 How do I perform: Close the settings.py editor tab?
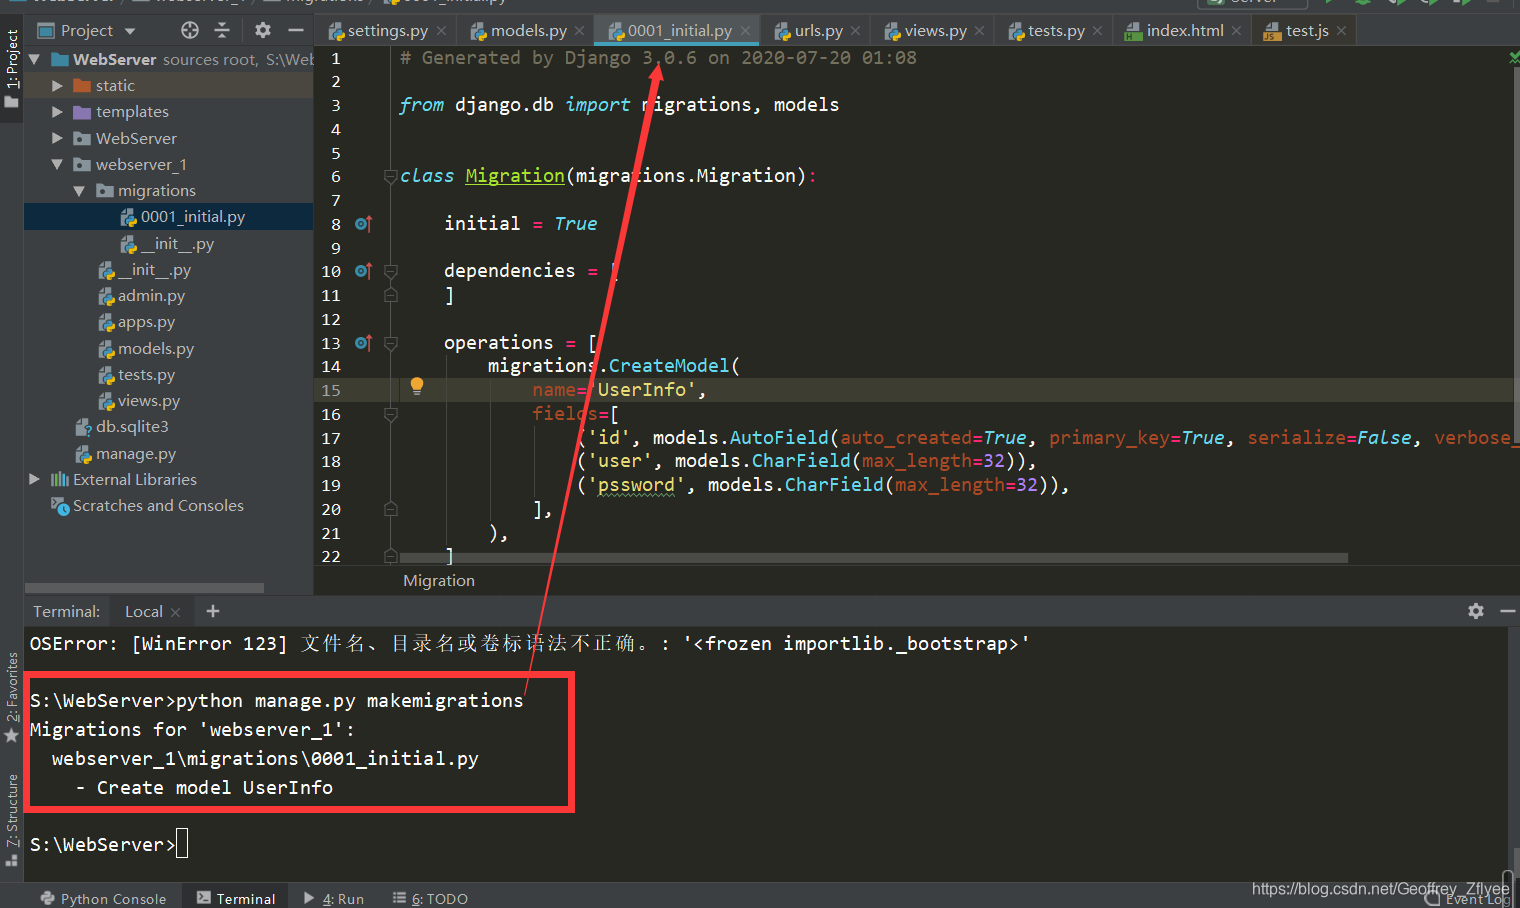pyautogui.click(x=442, y=31)
